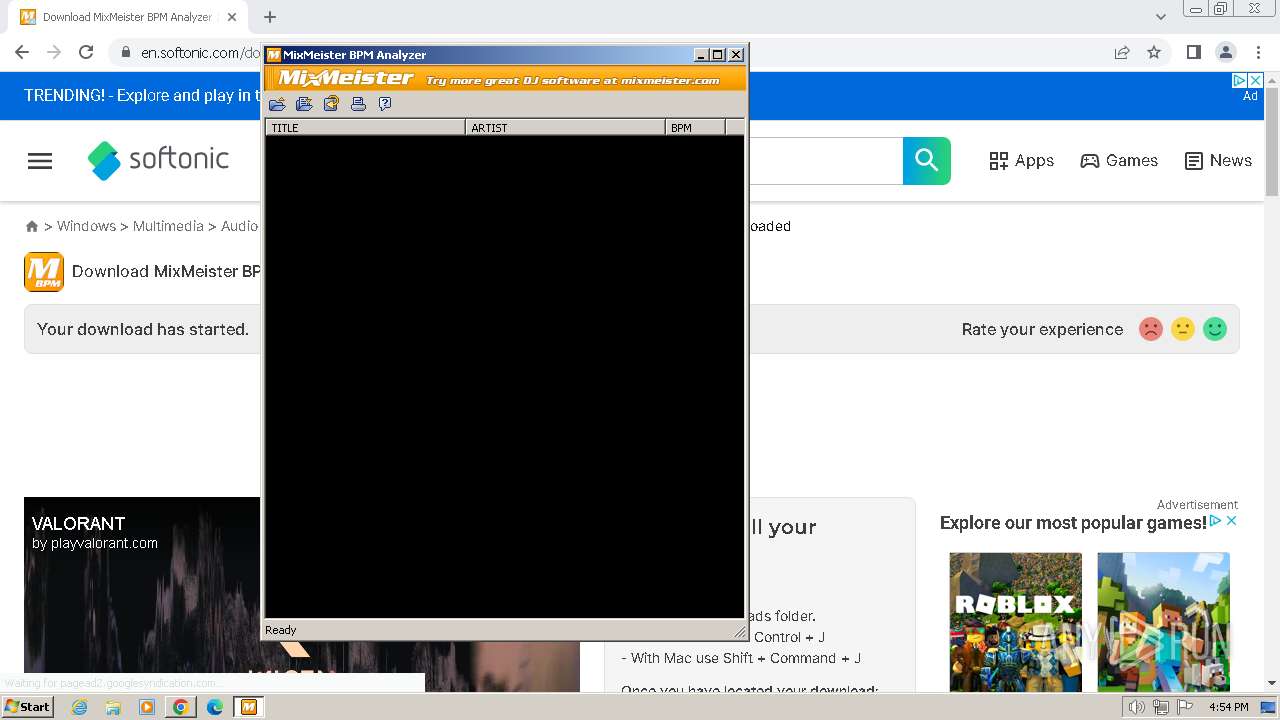Click the update tags folder icon in MixMeister
The height and width of the screenshot is (720, 1280).
click(x=331, y=104)
